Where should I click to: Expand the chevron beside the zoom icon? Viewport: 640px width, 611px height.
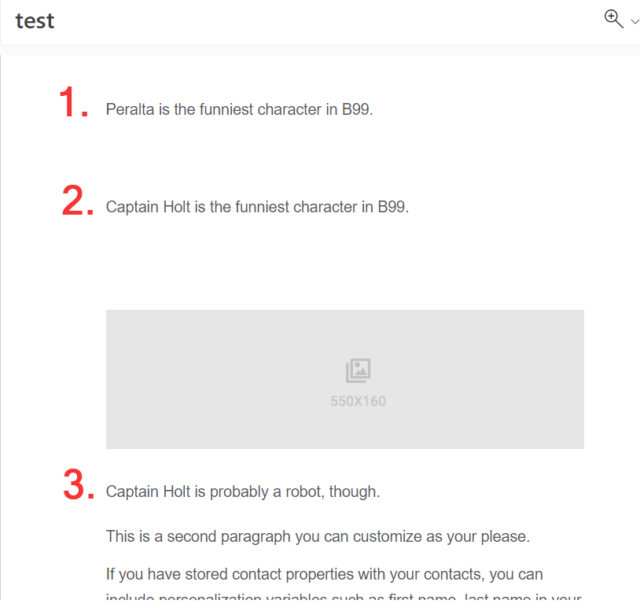pyautogui.click(x=633, y=20)
